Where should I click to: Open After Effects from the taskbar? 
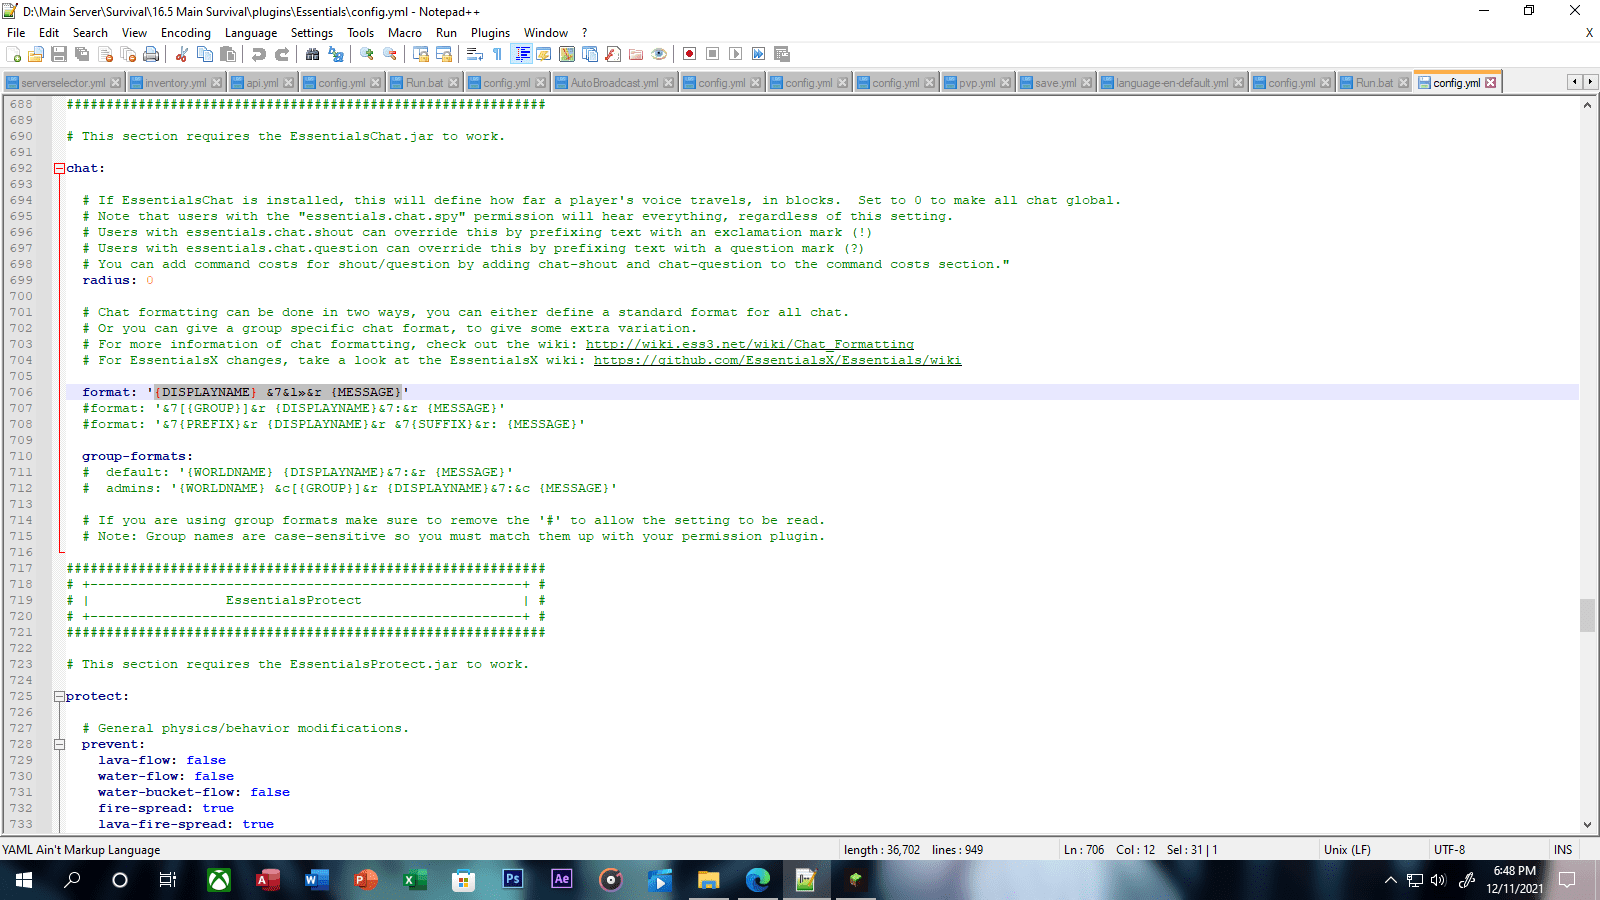click(x=562, y=880)
